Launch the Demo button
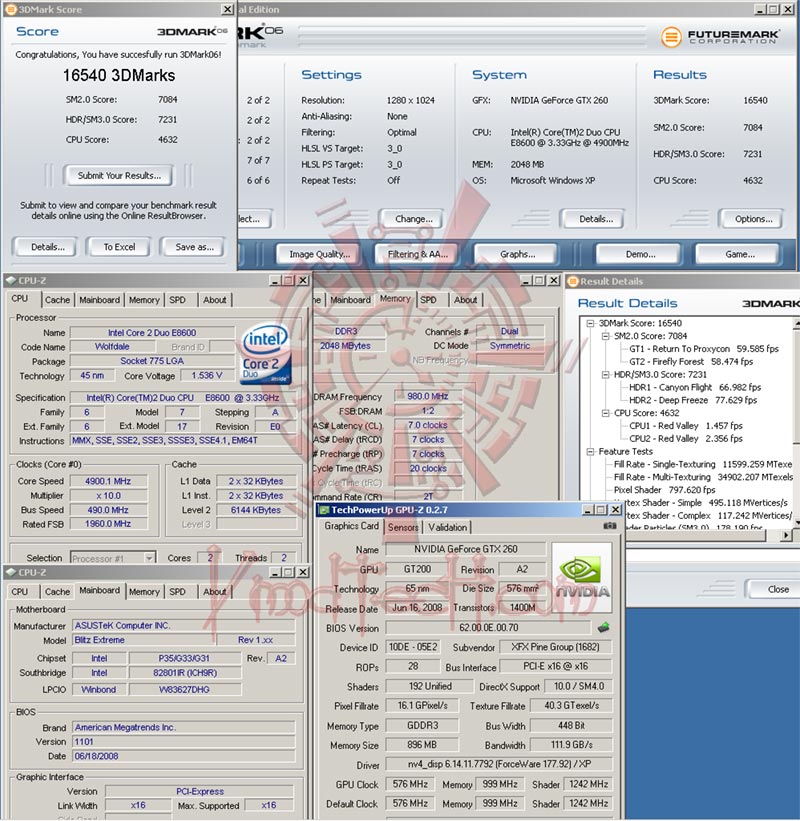 pyautogui.click(x=640, y=254)
